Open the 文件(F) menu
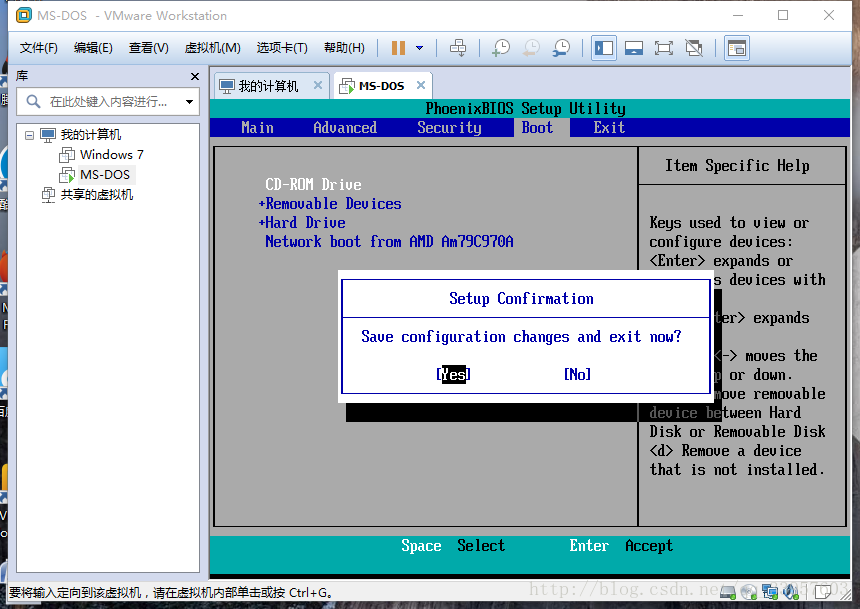Screen dimensions: 860x609 pyautogui.click(x=38, y=48)
